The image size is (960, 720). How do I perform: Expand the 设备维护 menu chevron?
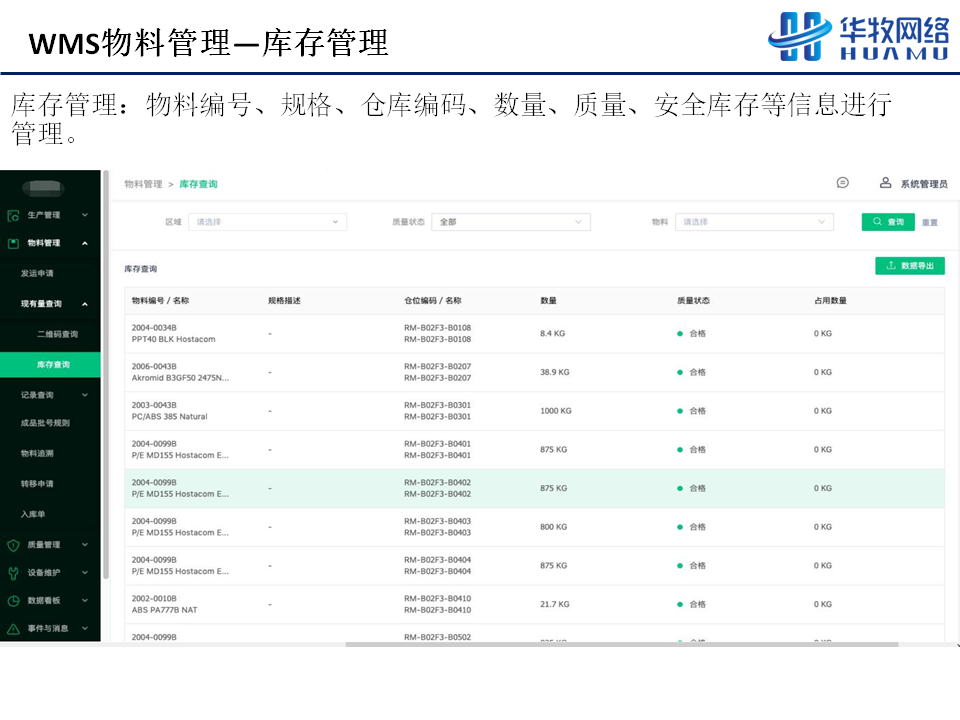pos(85,572)
